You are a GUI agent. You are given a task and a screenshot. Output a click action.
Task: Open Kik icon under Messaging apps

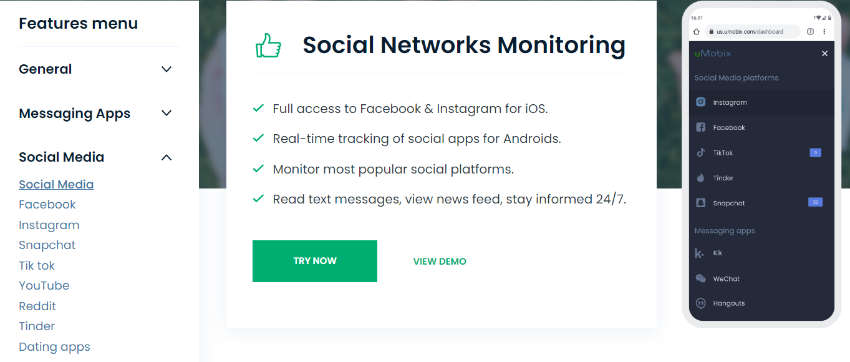(x=700, y=253)
